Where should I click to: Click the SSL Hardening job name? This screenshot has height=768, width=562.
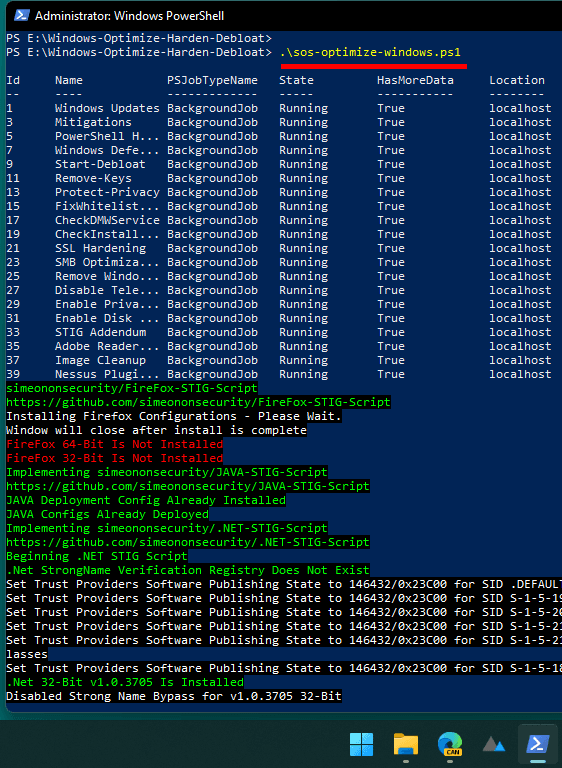point(100,248)
